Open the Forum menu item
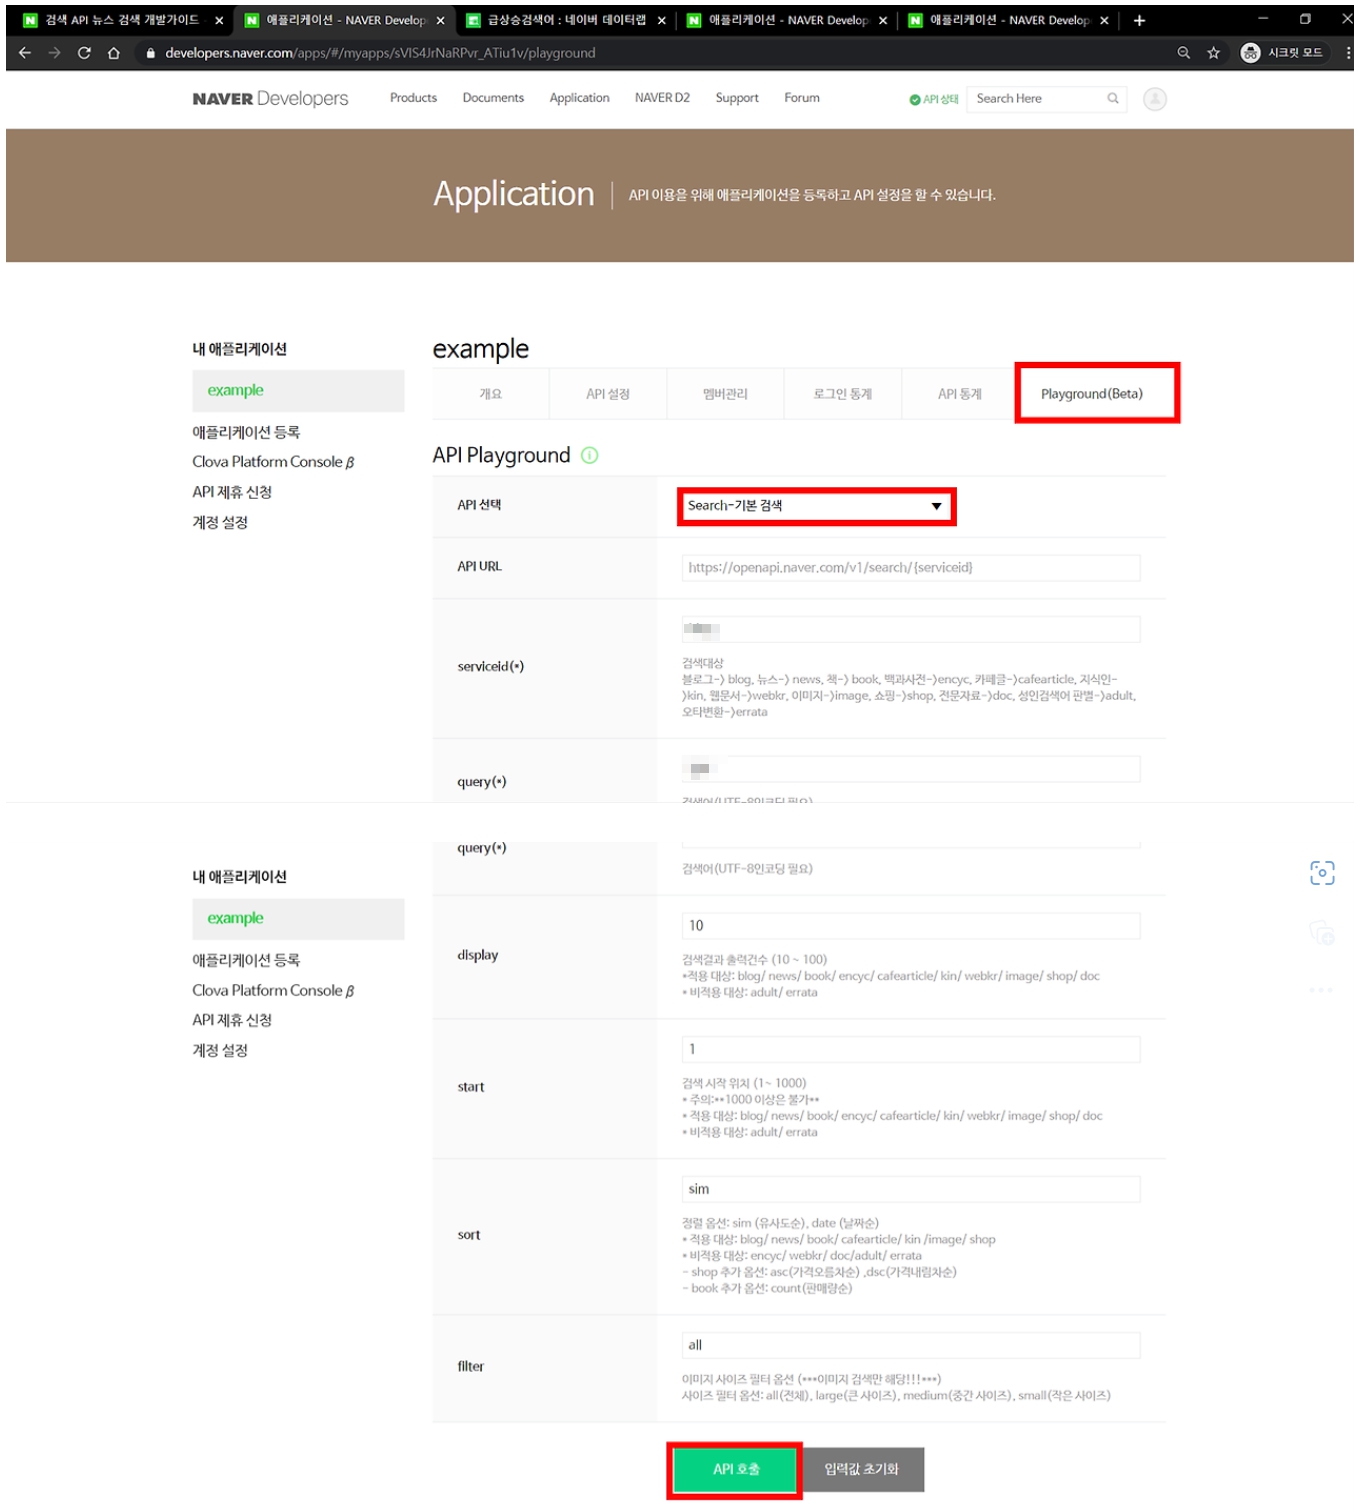Viewport: 1361px width, 1511px height. point(802,98)
